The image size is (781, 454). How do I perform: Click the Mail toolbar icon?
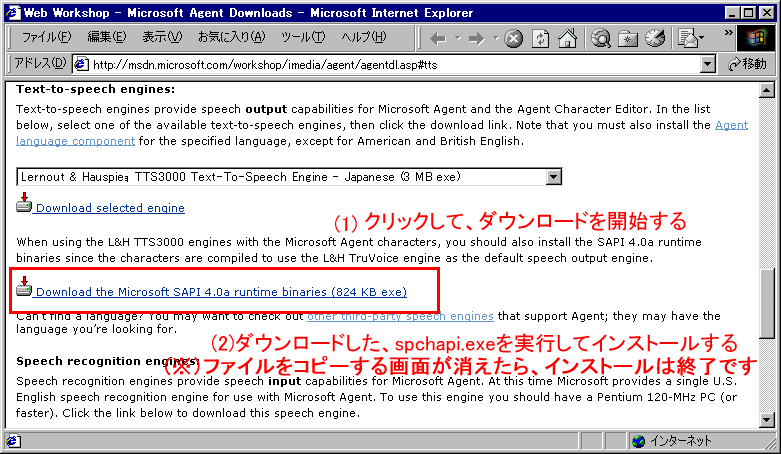coord(688,38)
